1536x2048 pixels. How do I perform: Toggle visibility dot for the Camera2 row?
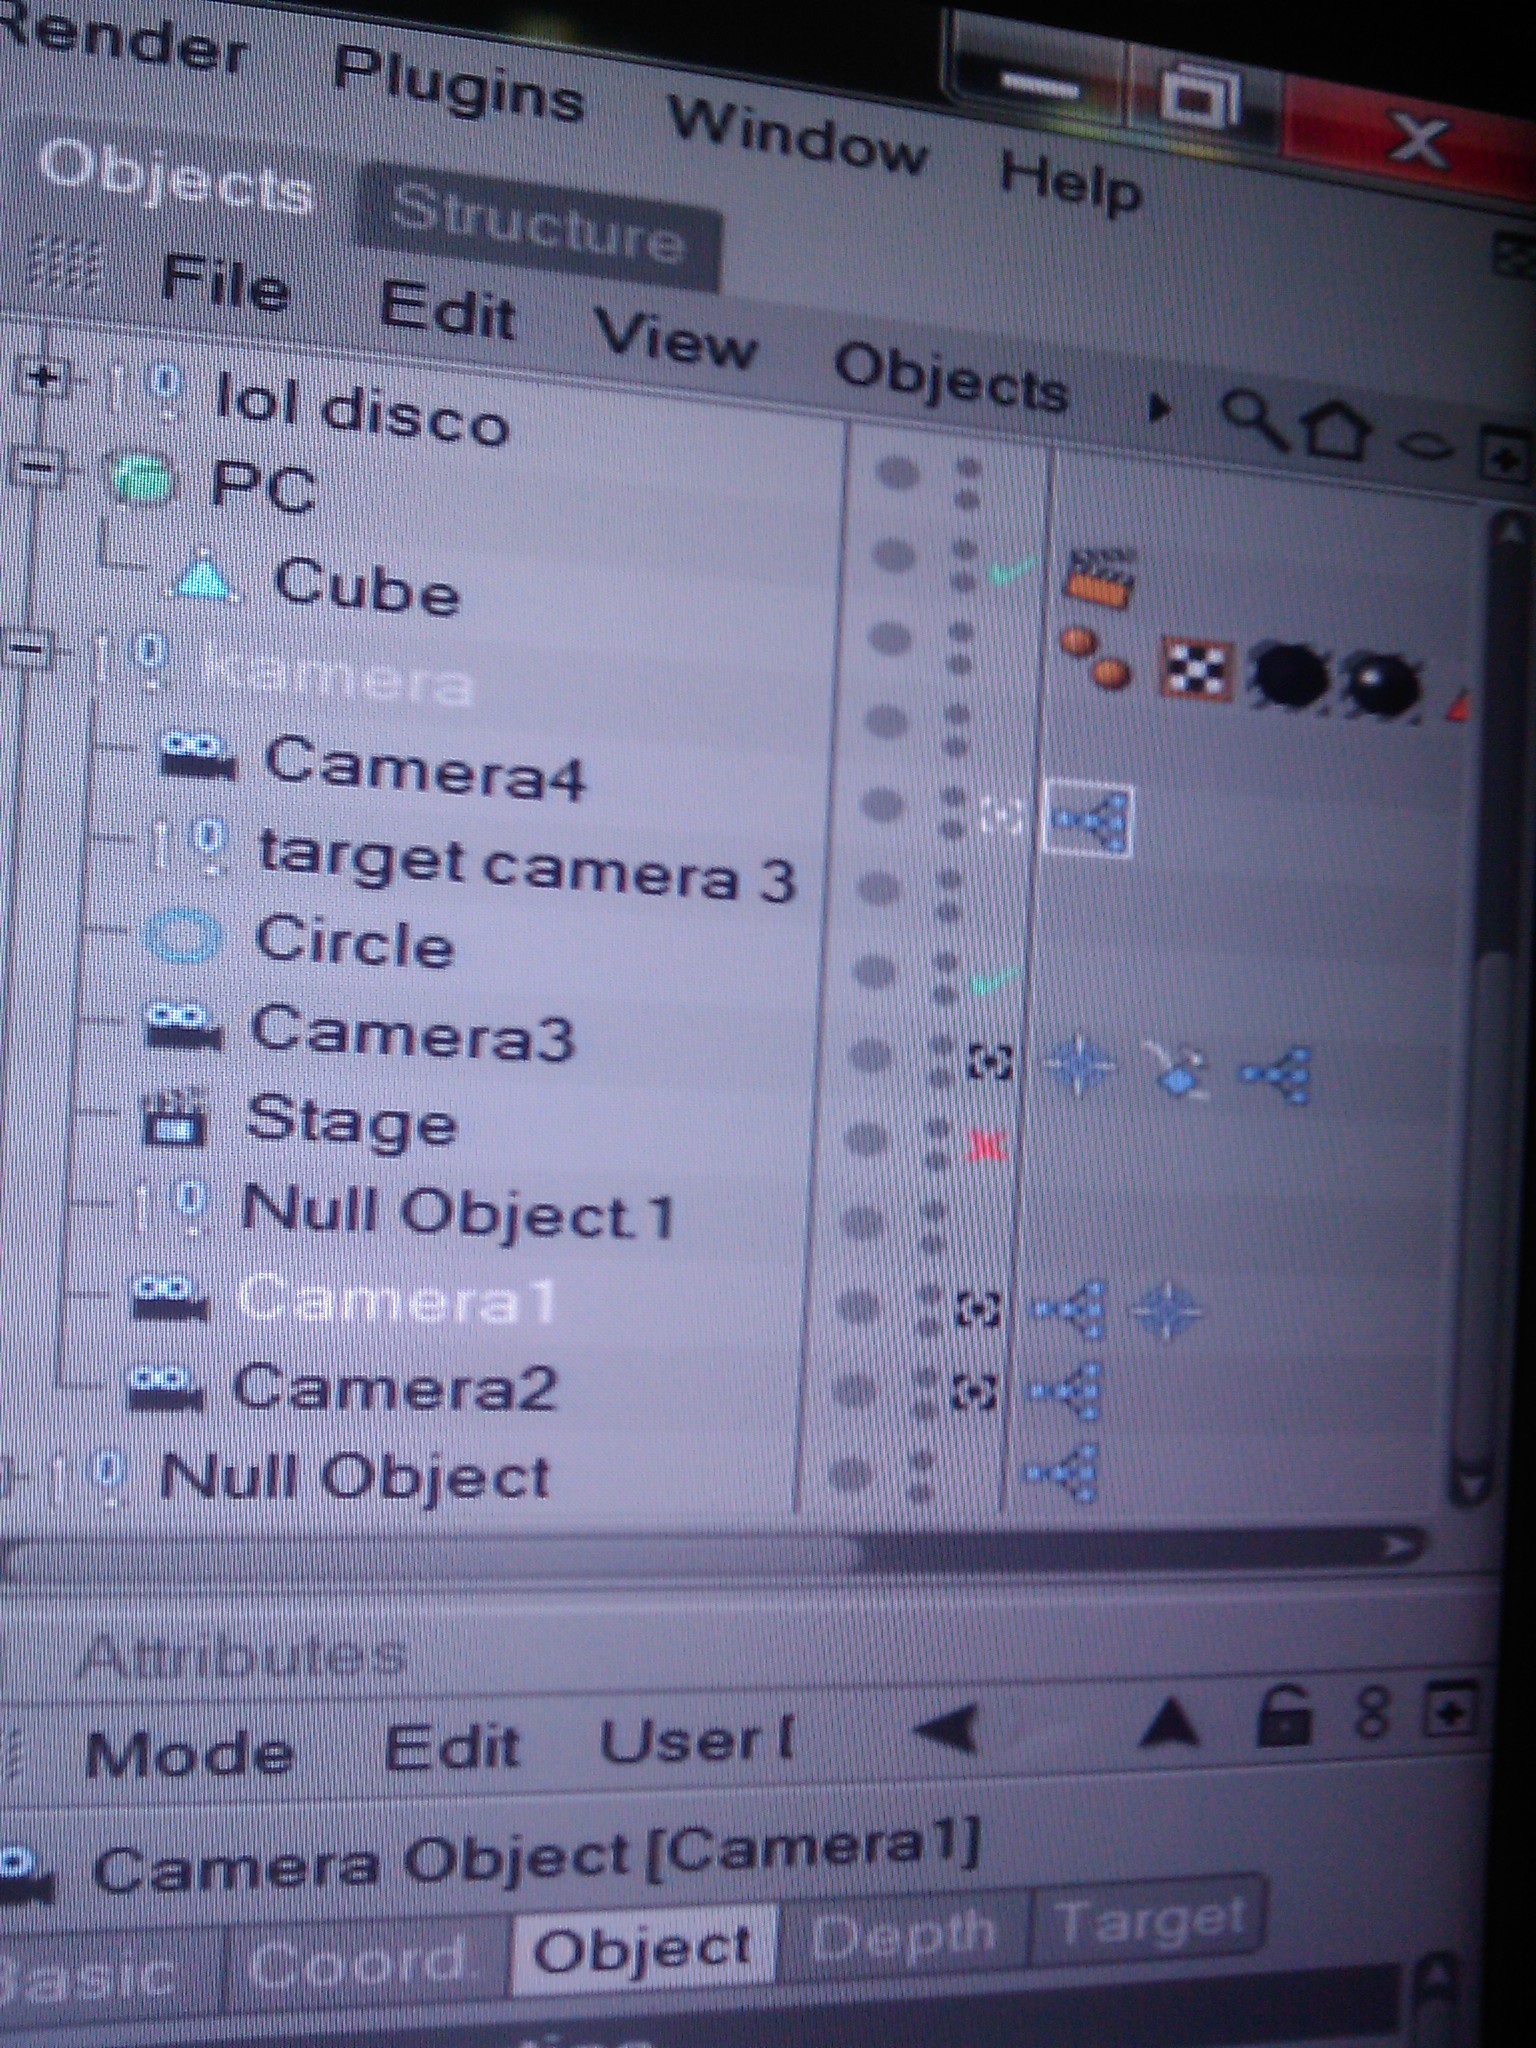pyautogui.click(x=856, y=1391)
